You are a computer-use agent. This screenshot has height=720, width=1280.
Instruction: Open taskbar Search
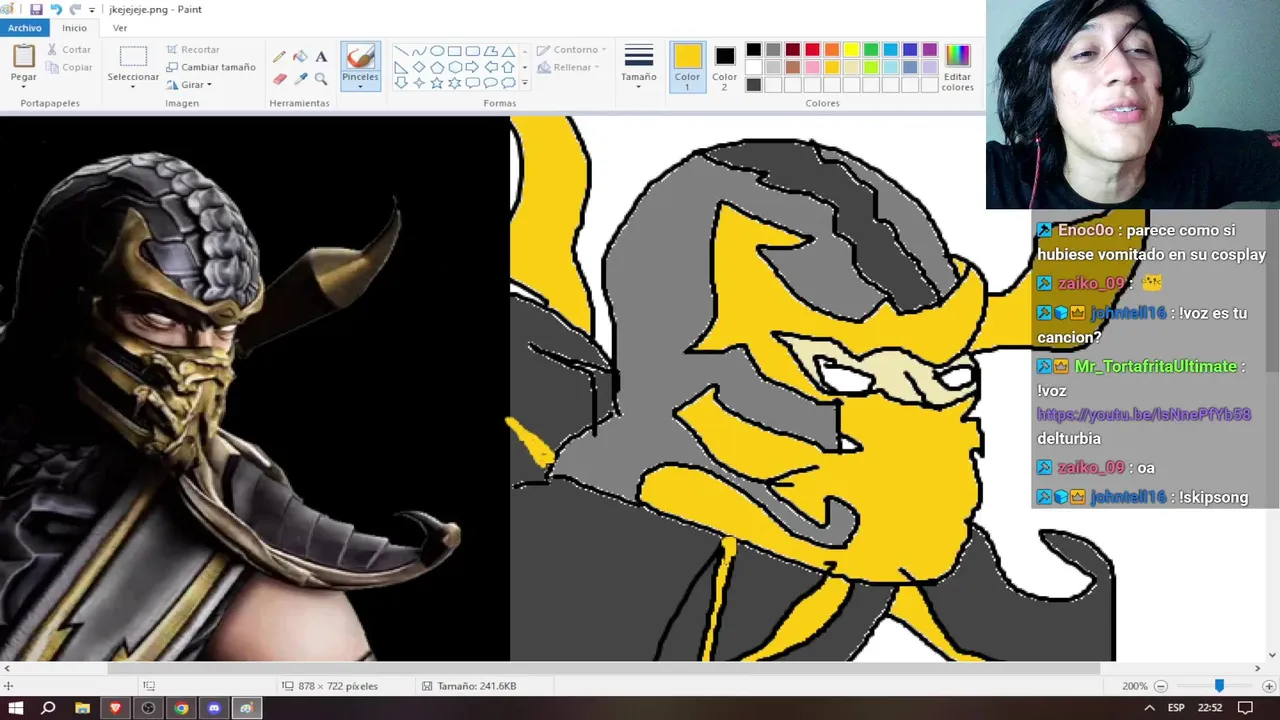pyautogui.click(x=48, y=708)
